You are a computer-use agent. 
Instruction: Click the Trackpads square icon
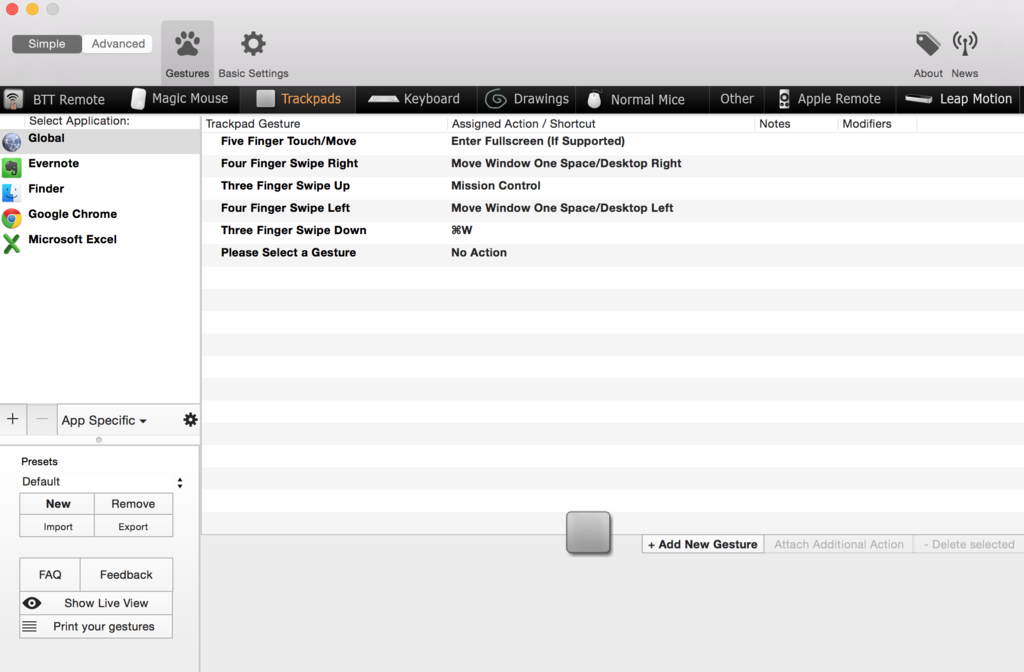tap(265, 99)
